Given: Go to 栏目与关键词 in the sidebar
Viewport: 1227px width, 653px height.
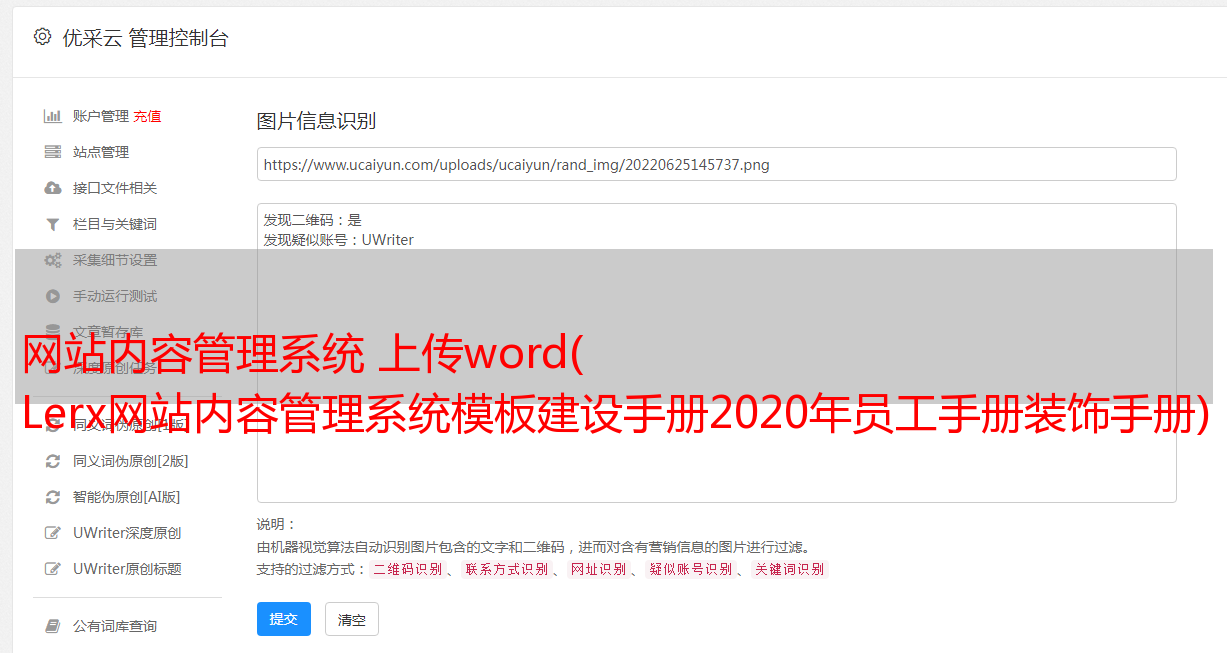Looking at the screenshot, I should point(115,224).
